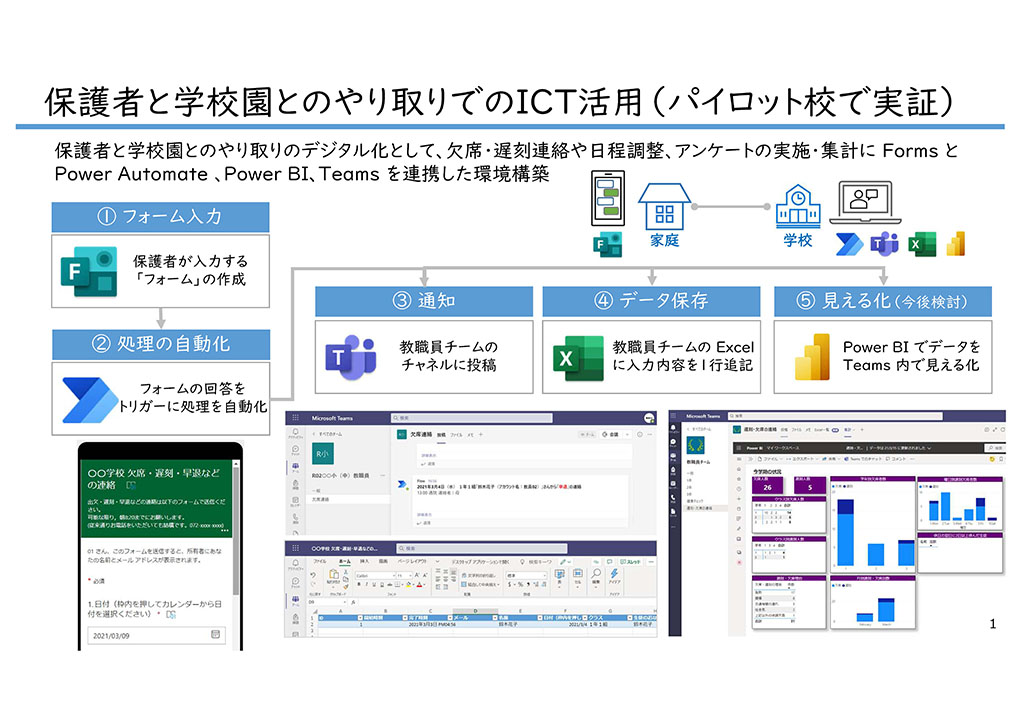
Task: Click the lightning アイデア icon in Excel ribbon
Action: point(614,574)
